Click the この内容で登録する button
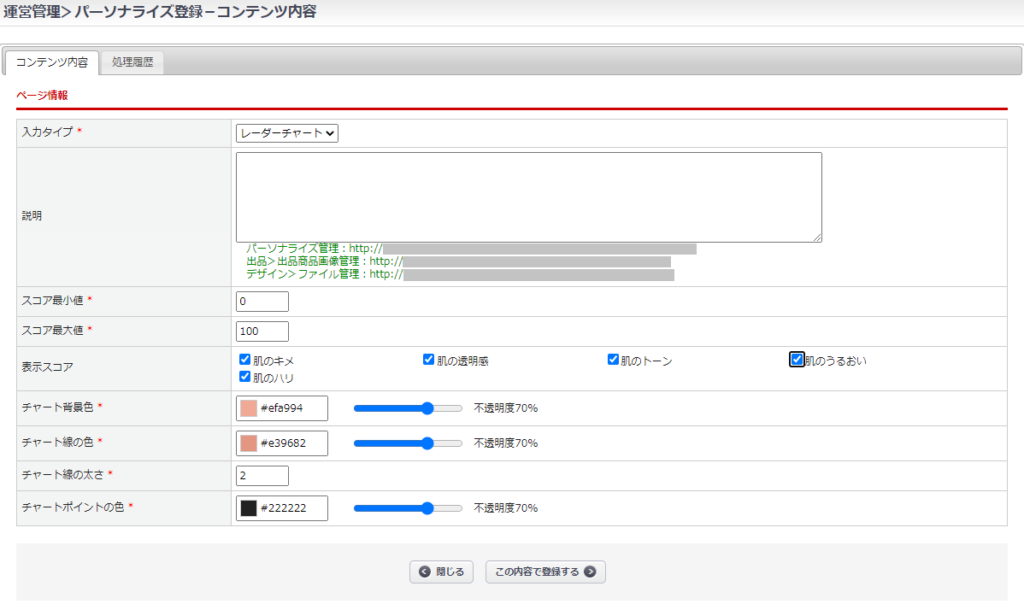This screenshot has height=604, width=1024. coord(545,572)
